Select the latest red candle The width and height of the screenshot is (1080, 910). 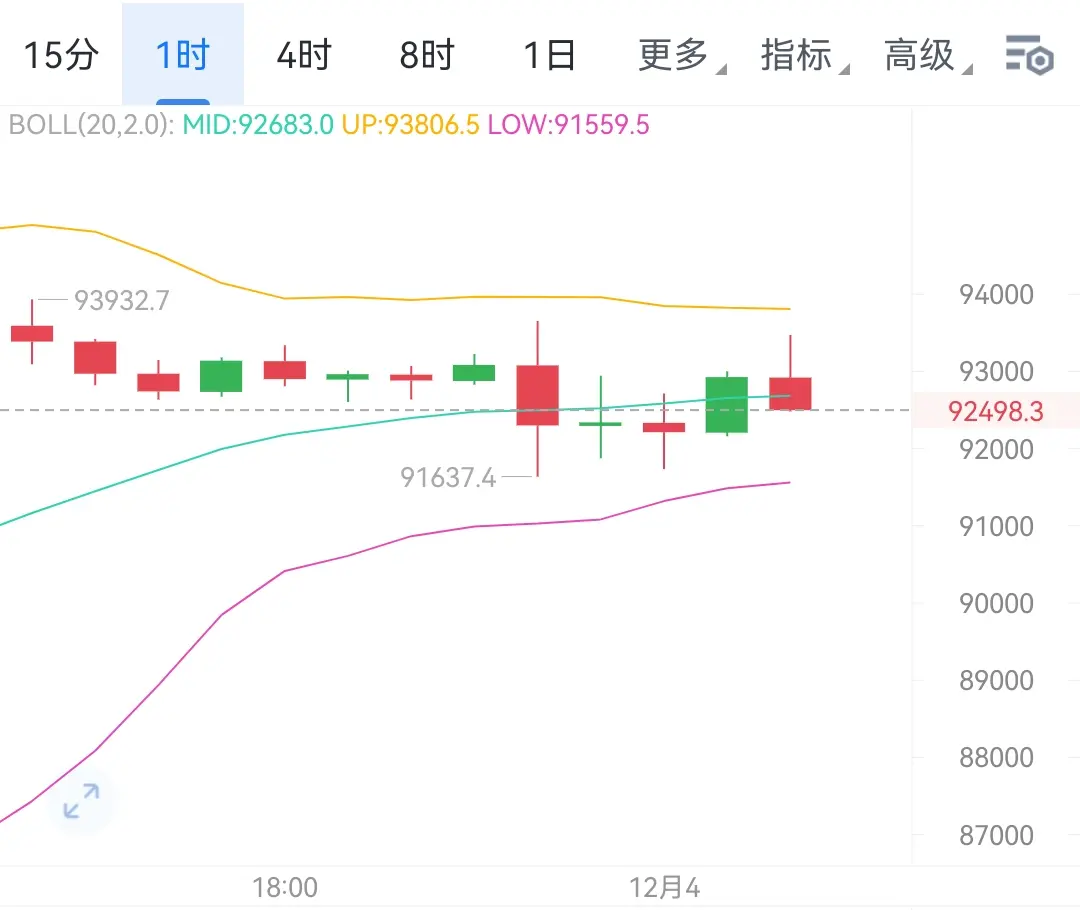(790, 393)
